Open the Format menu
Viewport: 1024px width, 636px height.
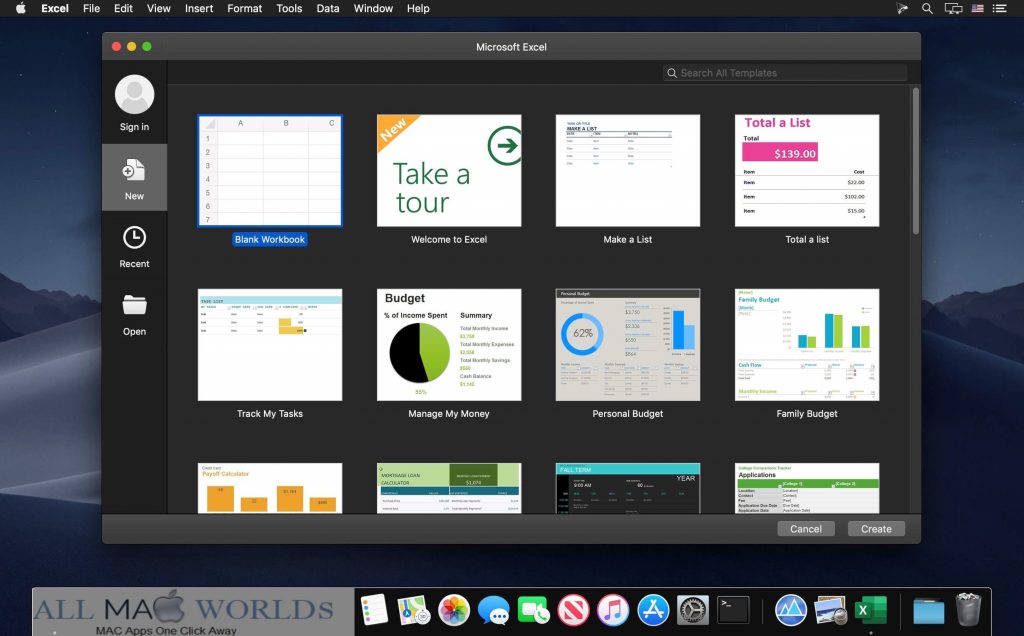tap(244, 8)
